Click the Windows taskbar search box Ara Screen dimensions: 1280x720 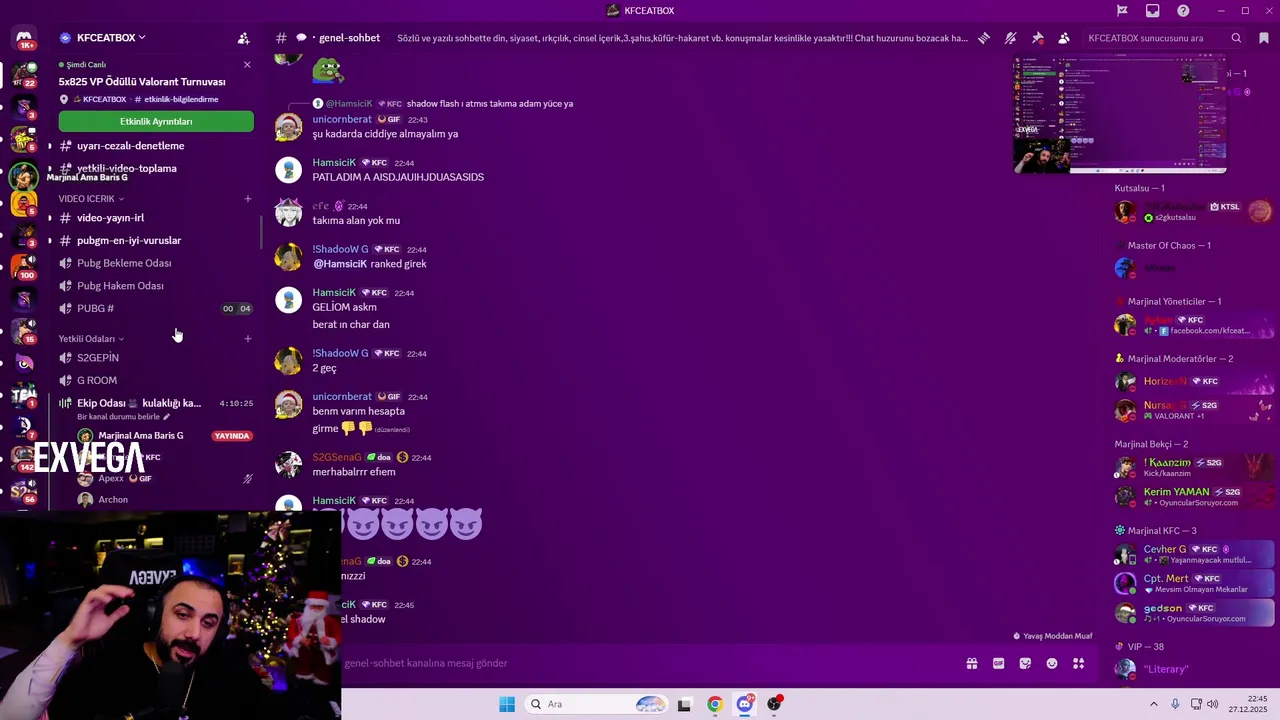point(597,704)
